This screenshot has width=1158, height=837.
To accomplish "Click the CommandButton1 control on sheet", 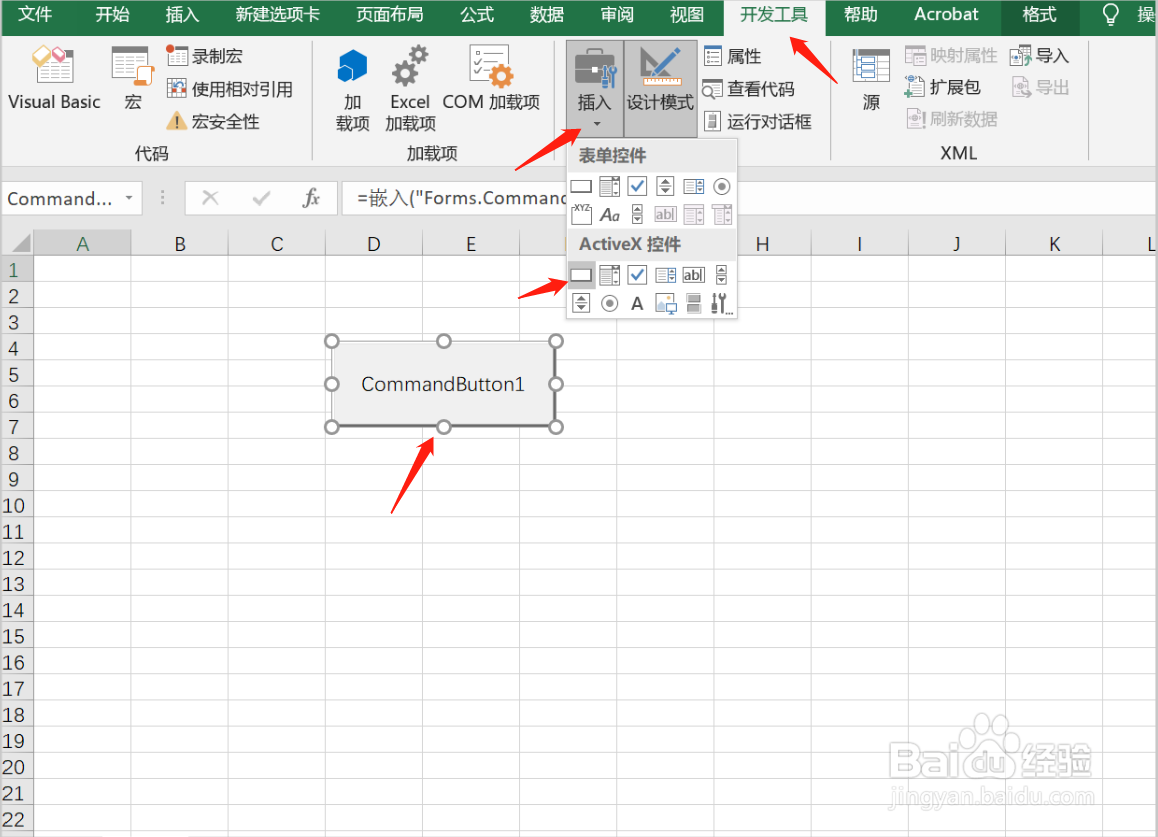I will pyautogui.click(x=443, y=384).
